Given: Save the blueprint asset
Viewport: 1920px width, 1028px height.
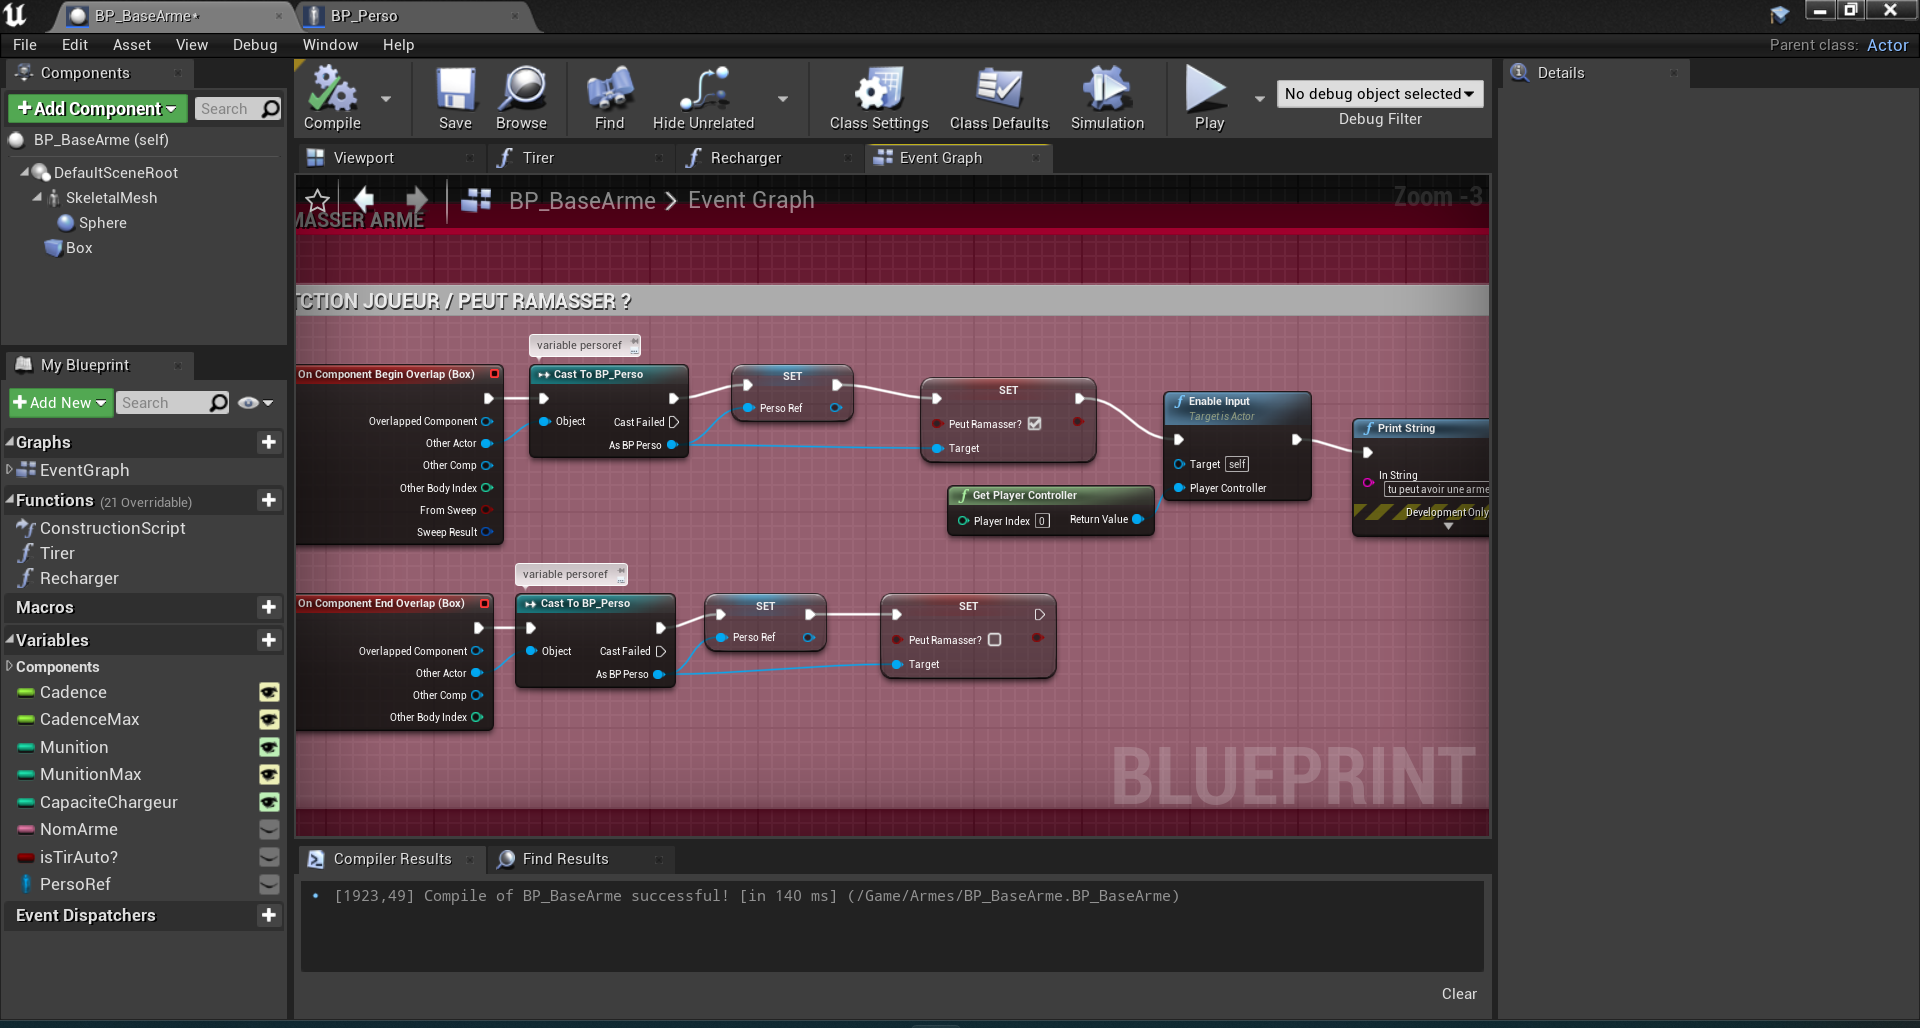Looking at the screenshot, I should (x=455, y=98).
